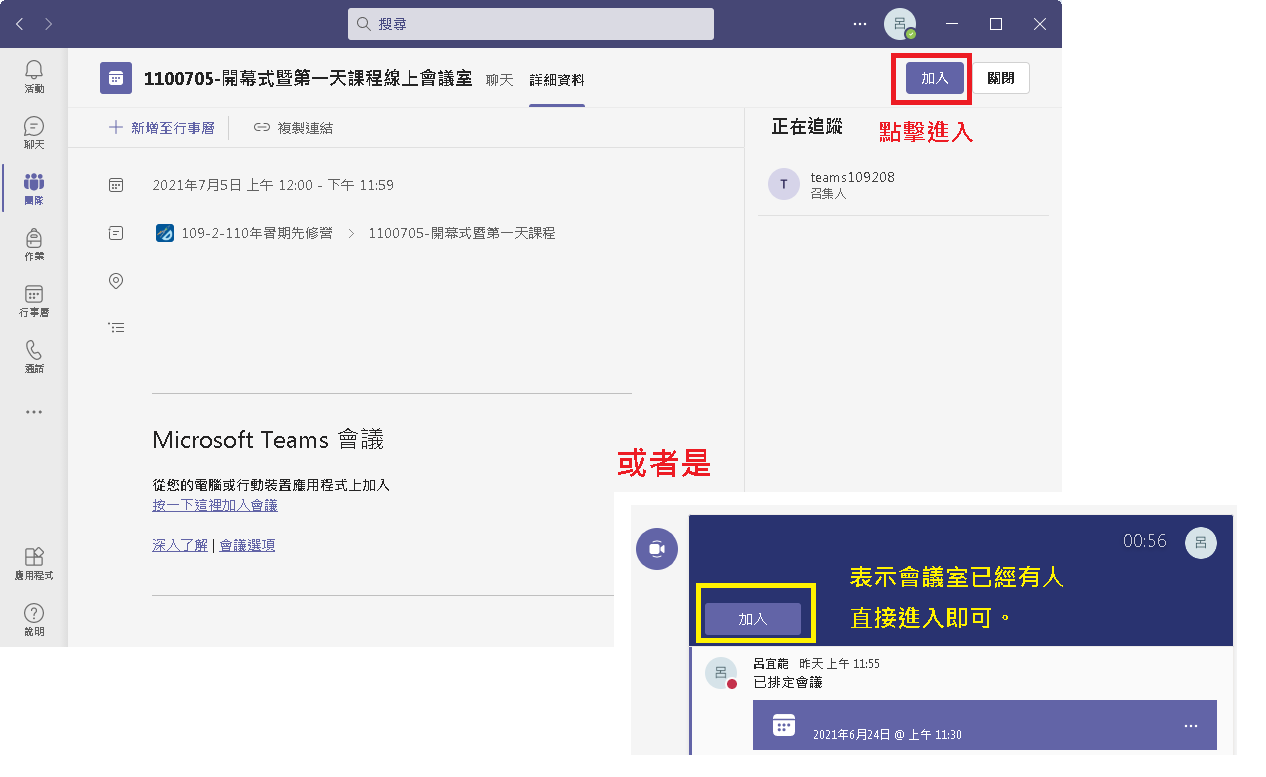Click the 關閉 button

point(1000,78)
